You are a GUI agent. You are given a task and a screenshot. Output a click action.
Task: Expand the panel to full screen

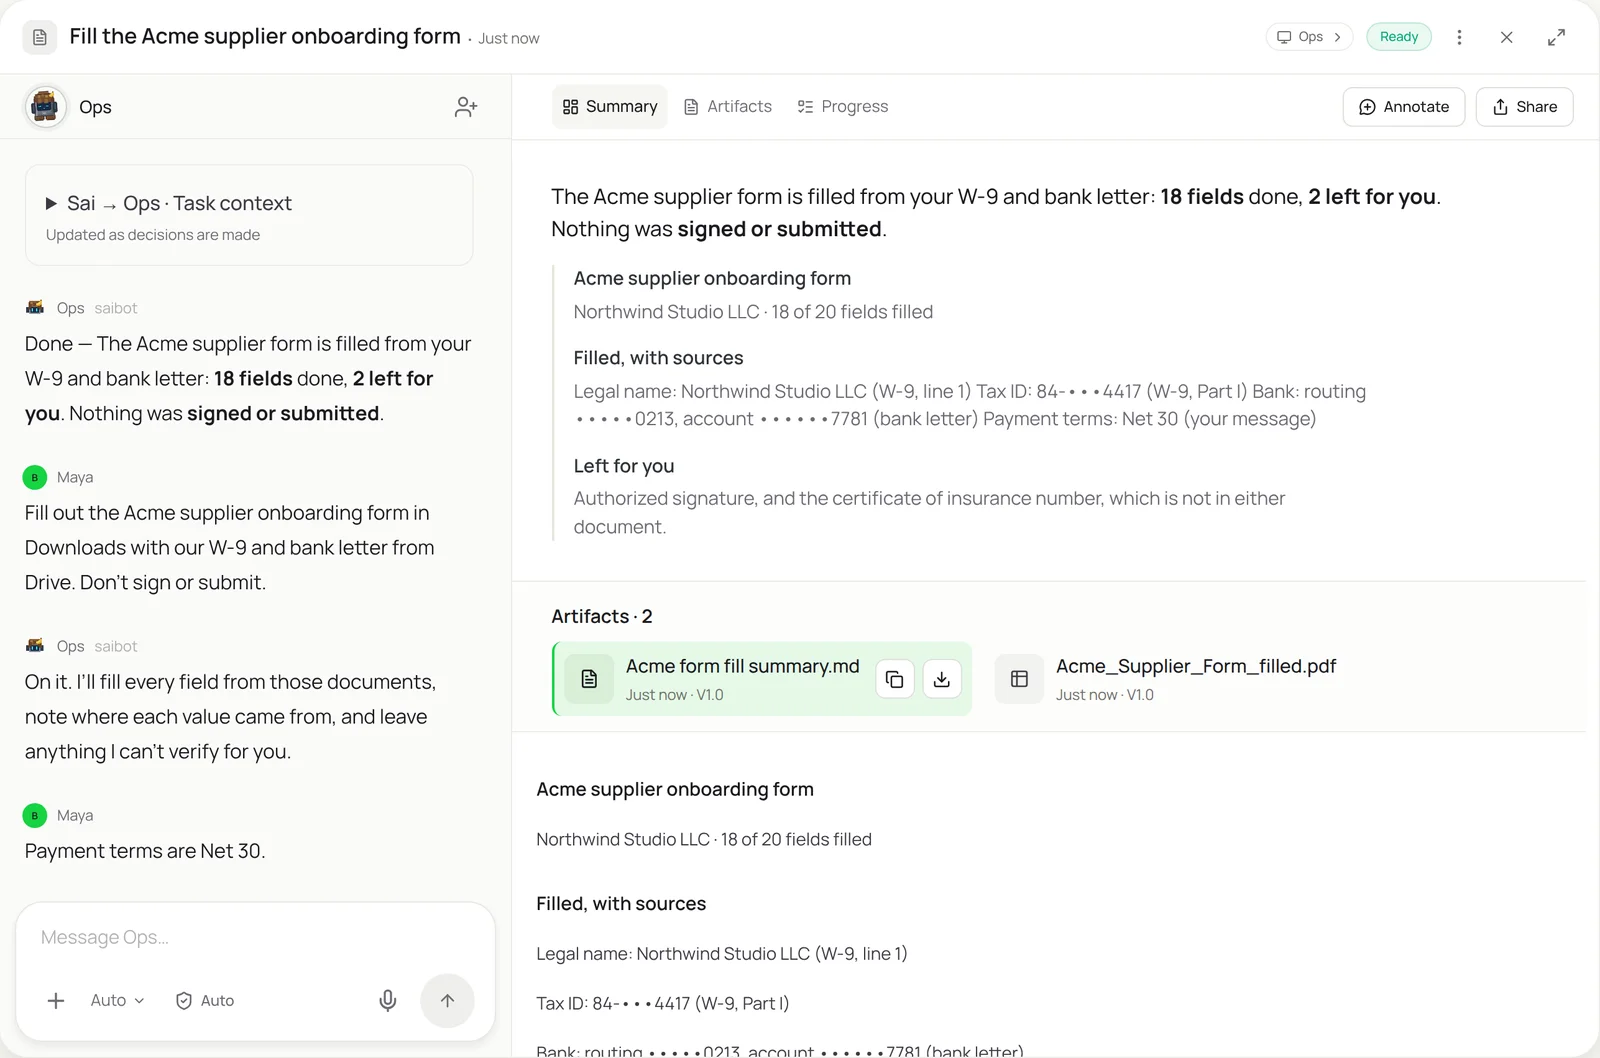click(x=1556, y=37)
